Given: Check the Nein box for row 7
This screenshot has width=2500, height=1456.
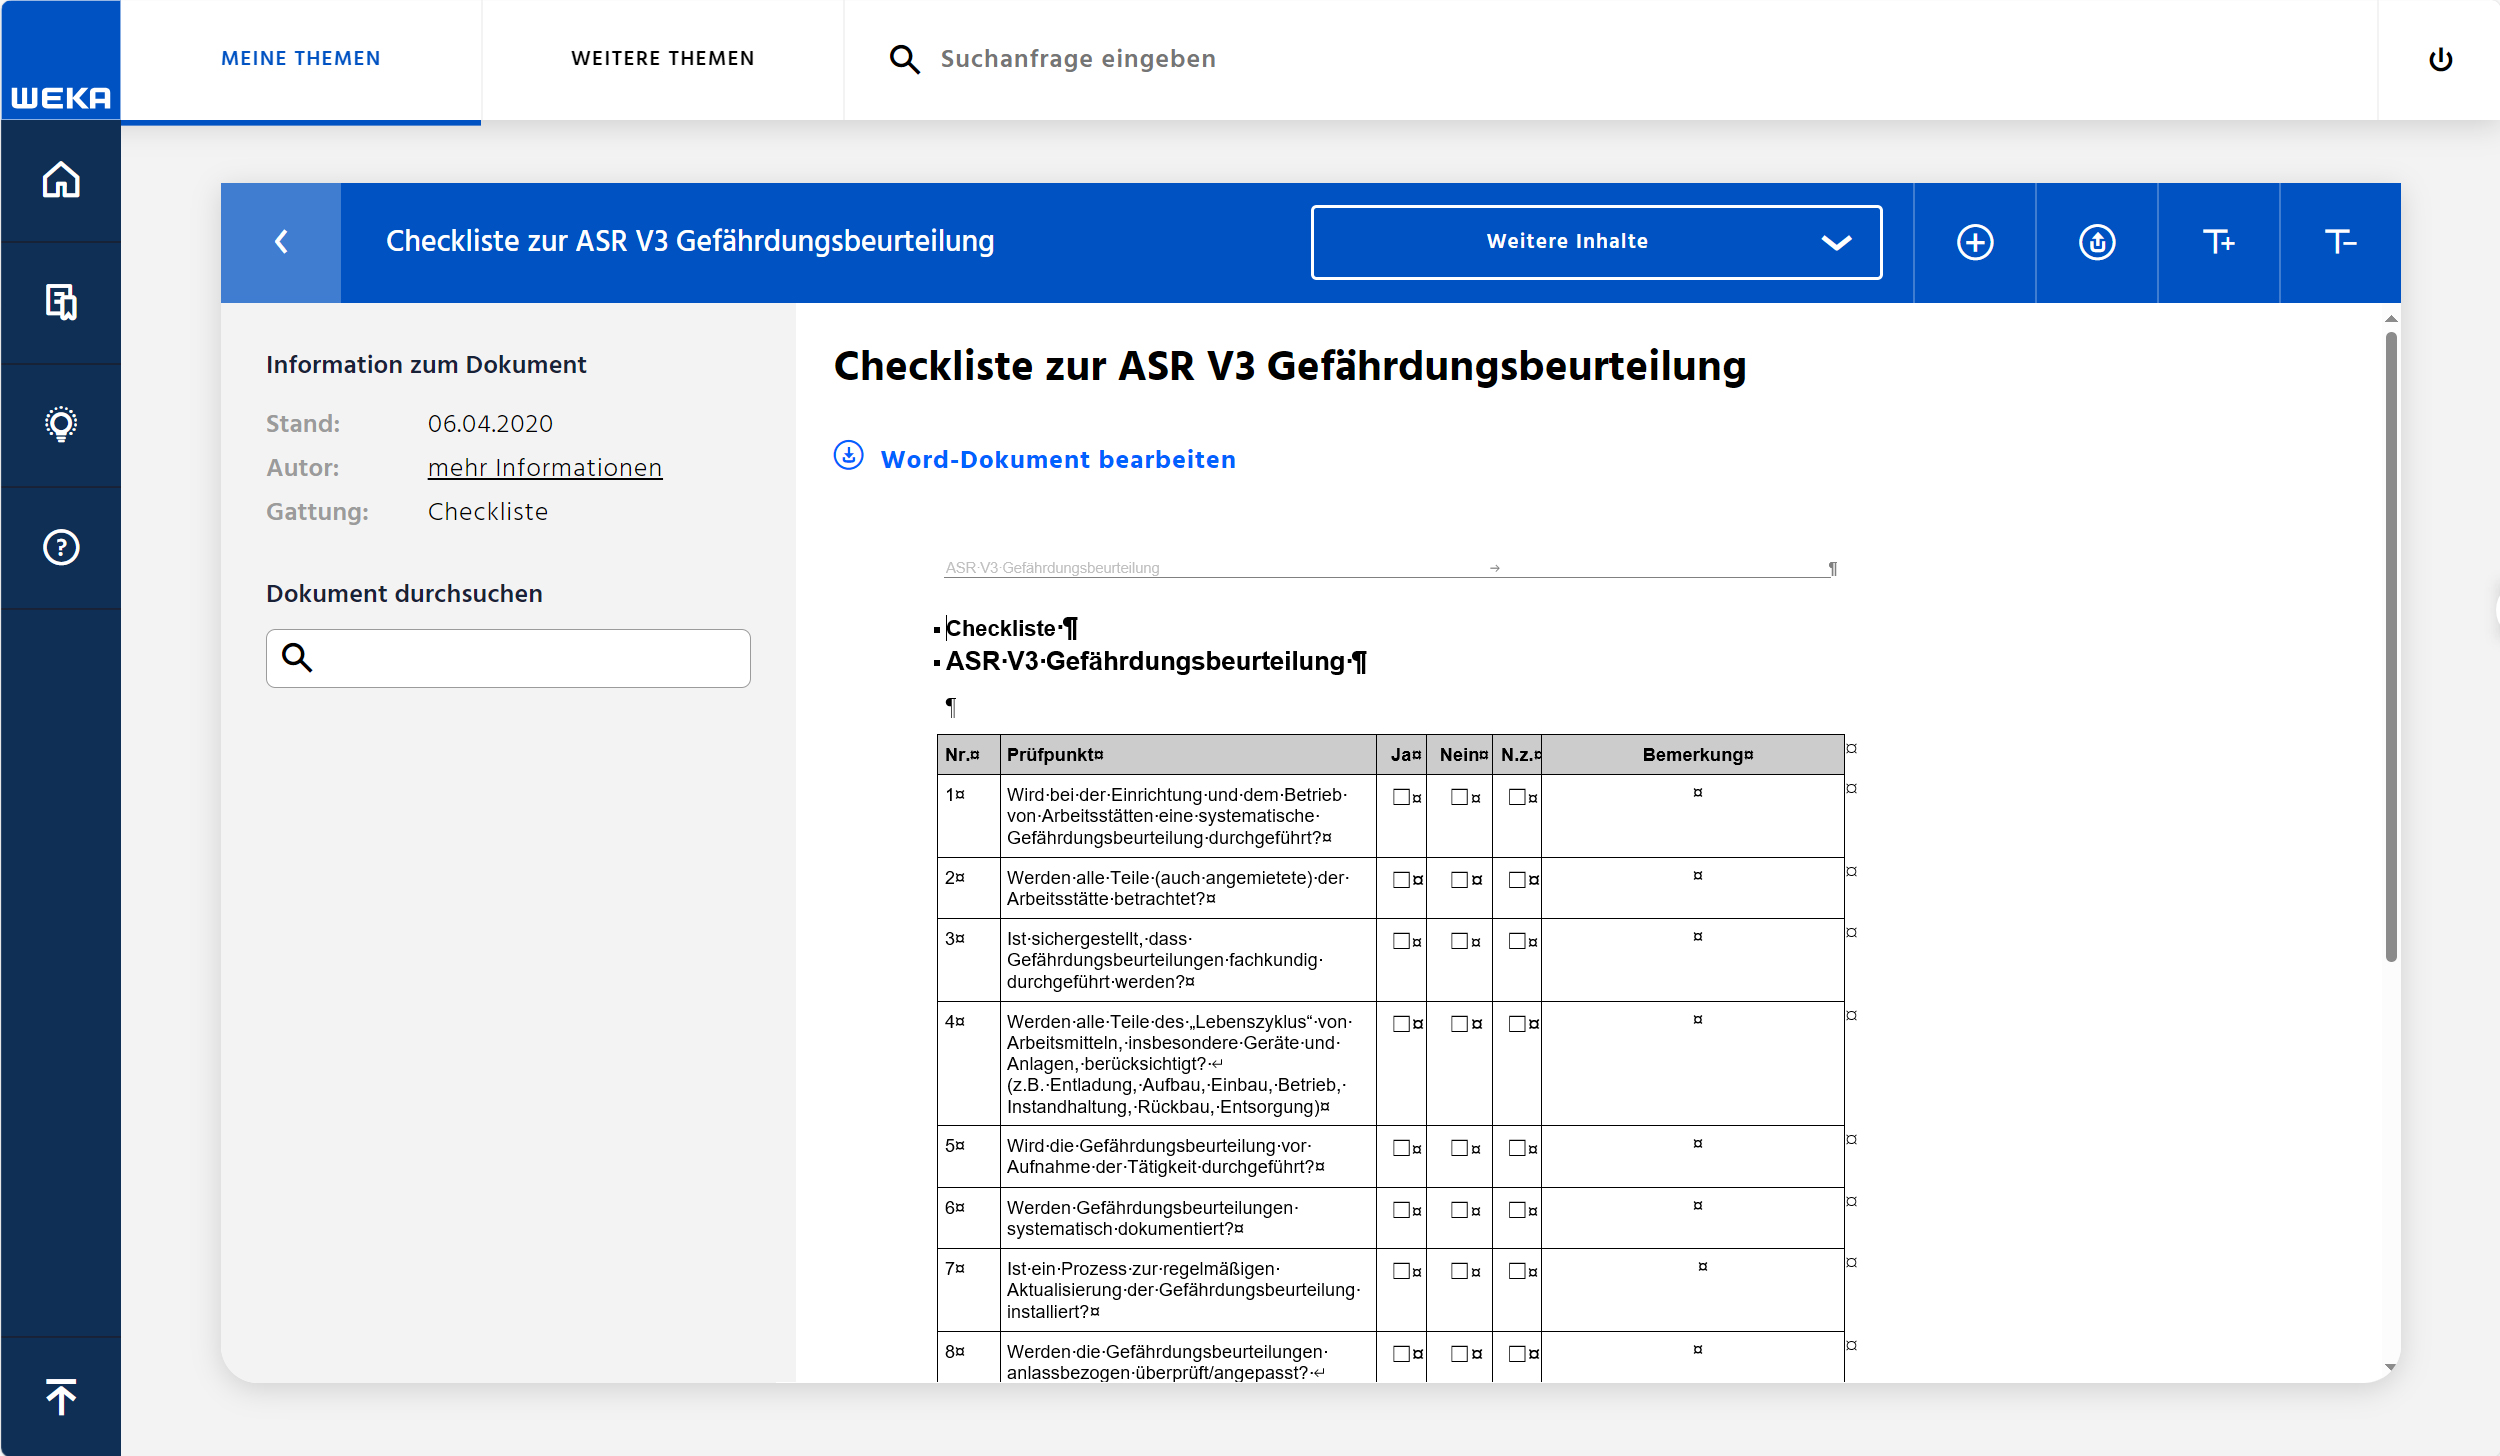Looking at the screenshot, I should [x=1459, y=1271].
